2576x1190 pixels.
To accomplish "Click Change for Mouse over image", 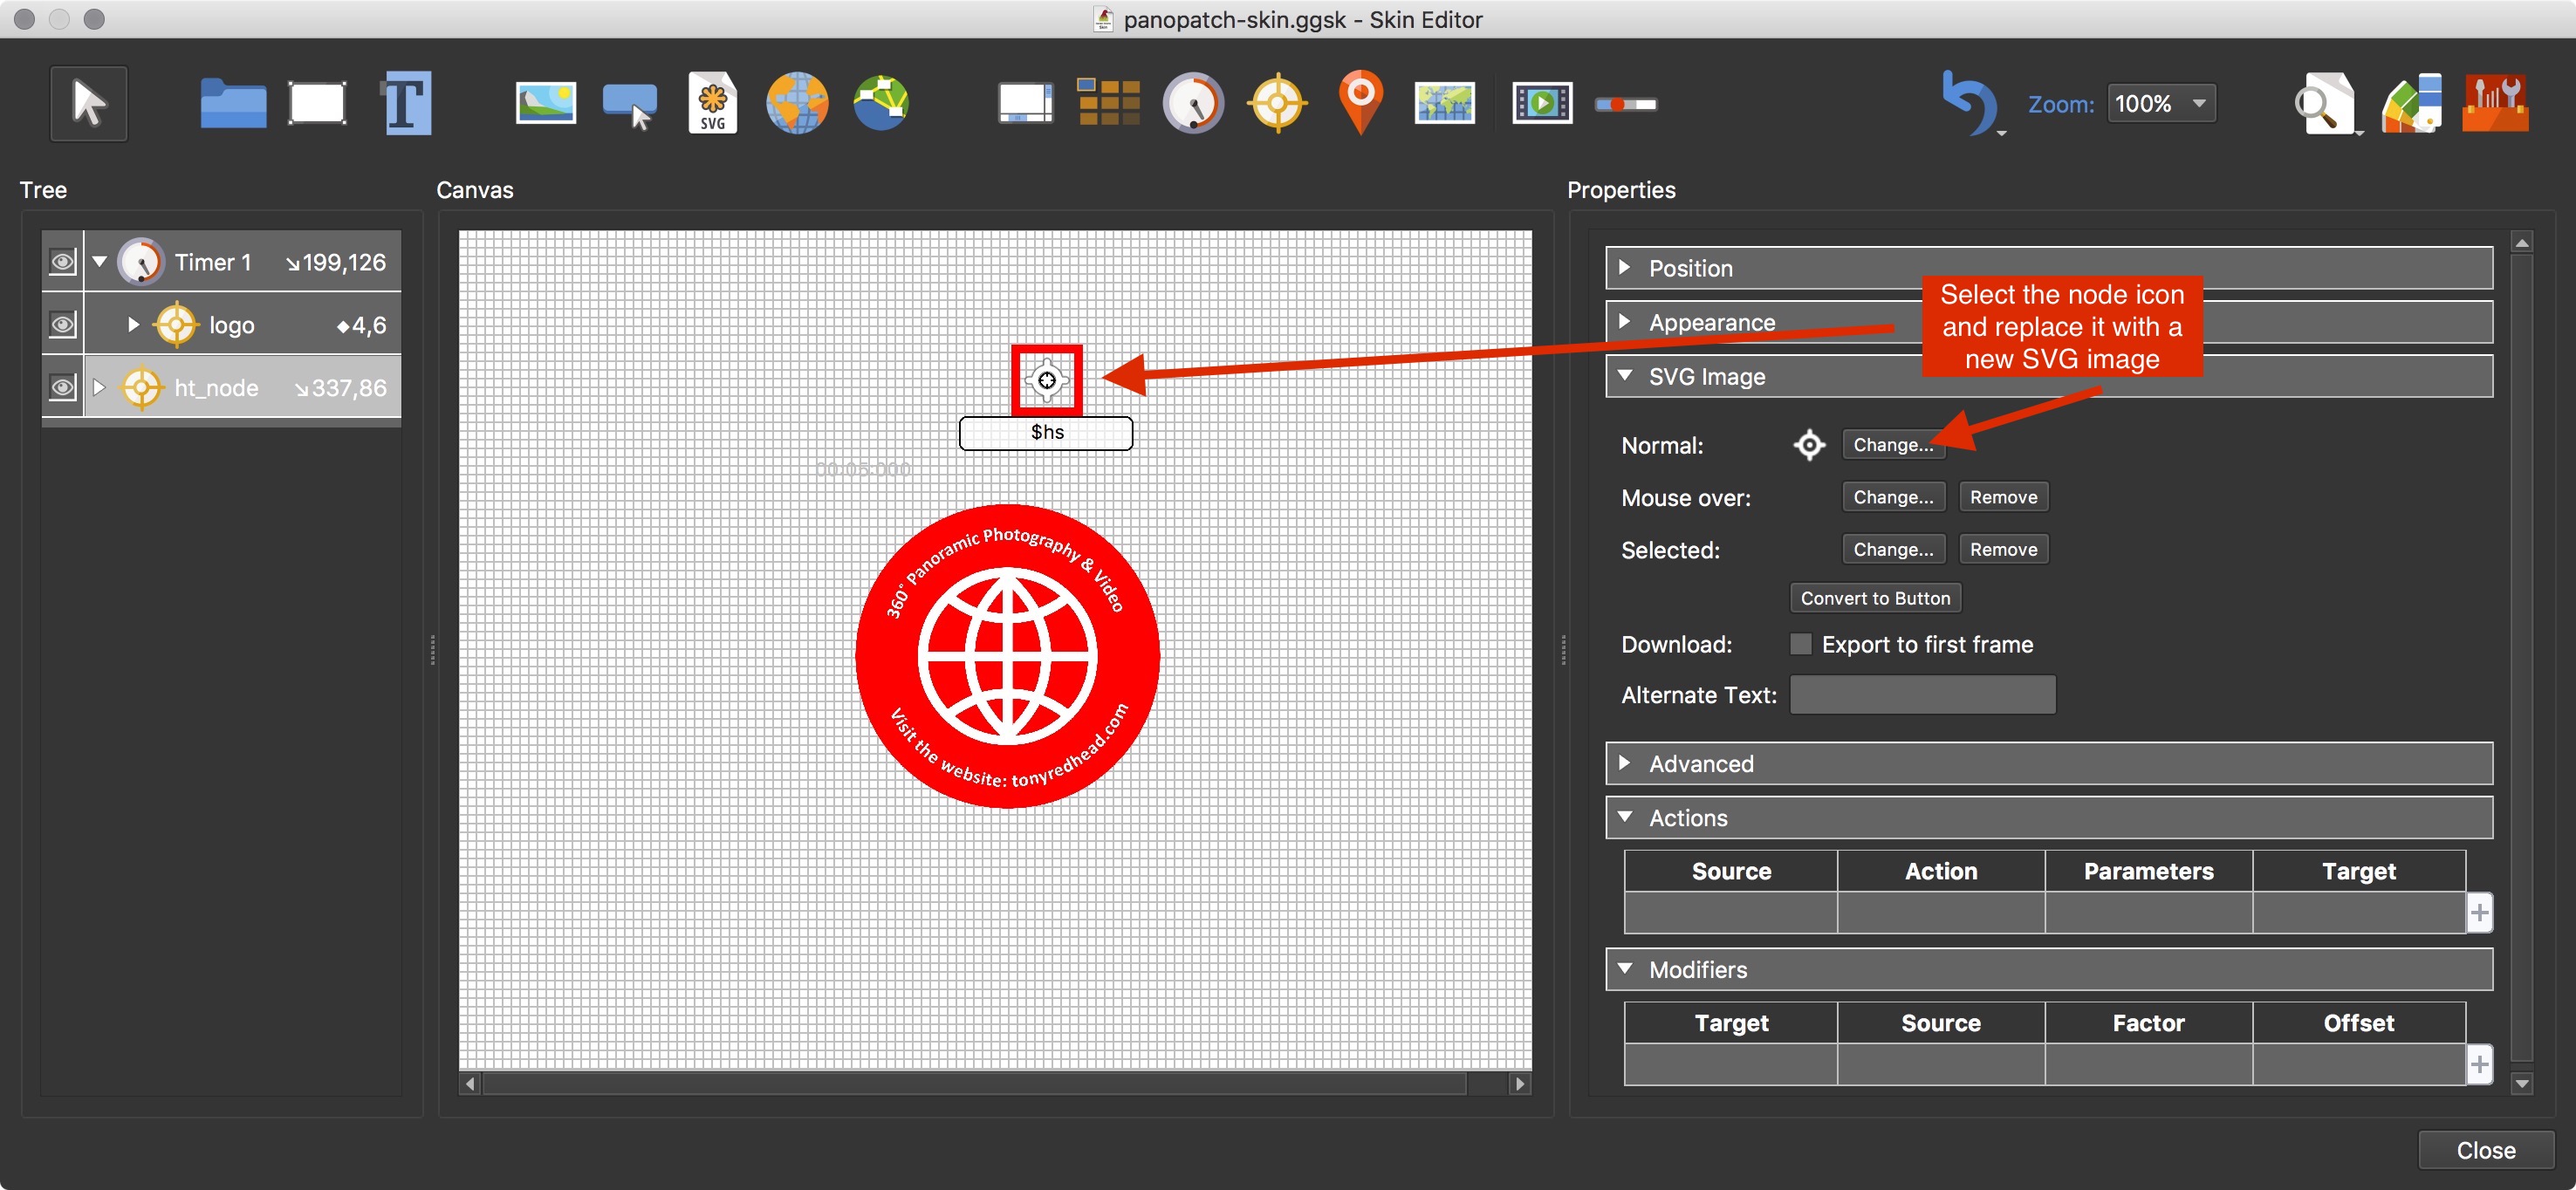I will tap(1893, 497).
